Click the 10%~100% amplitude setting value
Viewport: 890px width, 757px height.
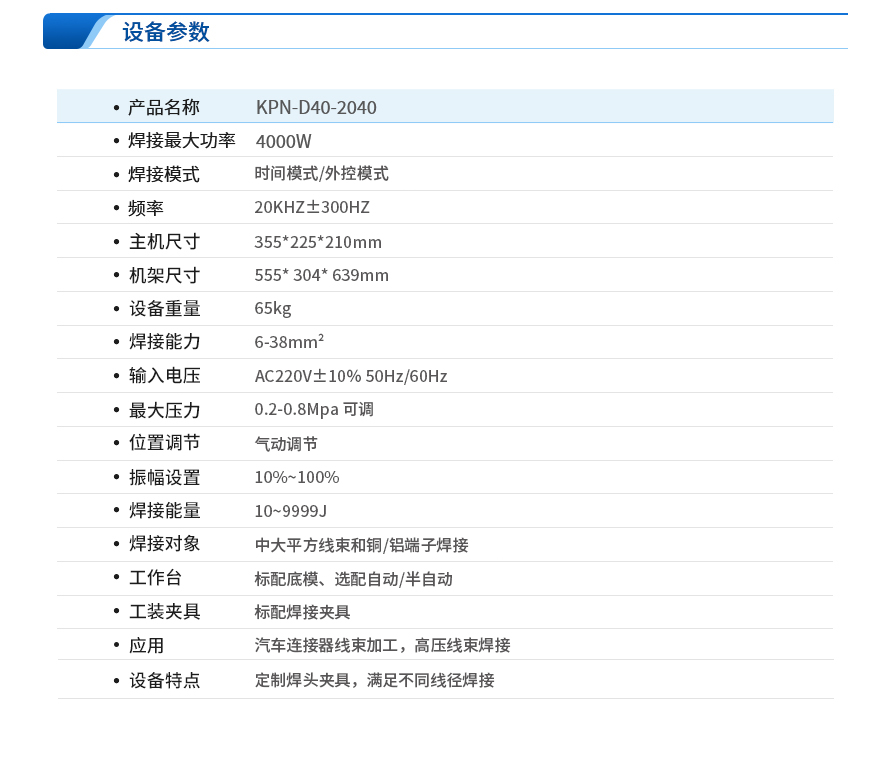click(x=297, y=477)
